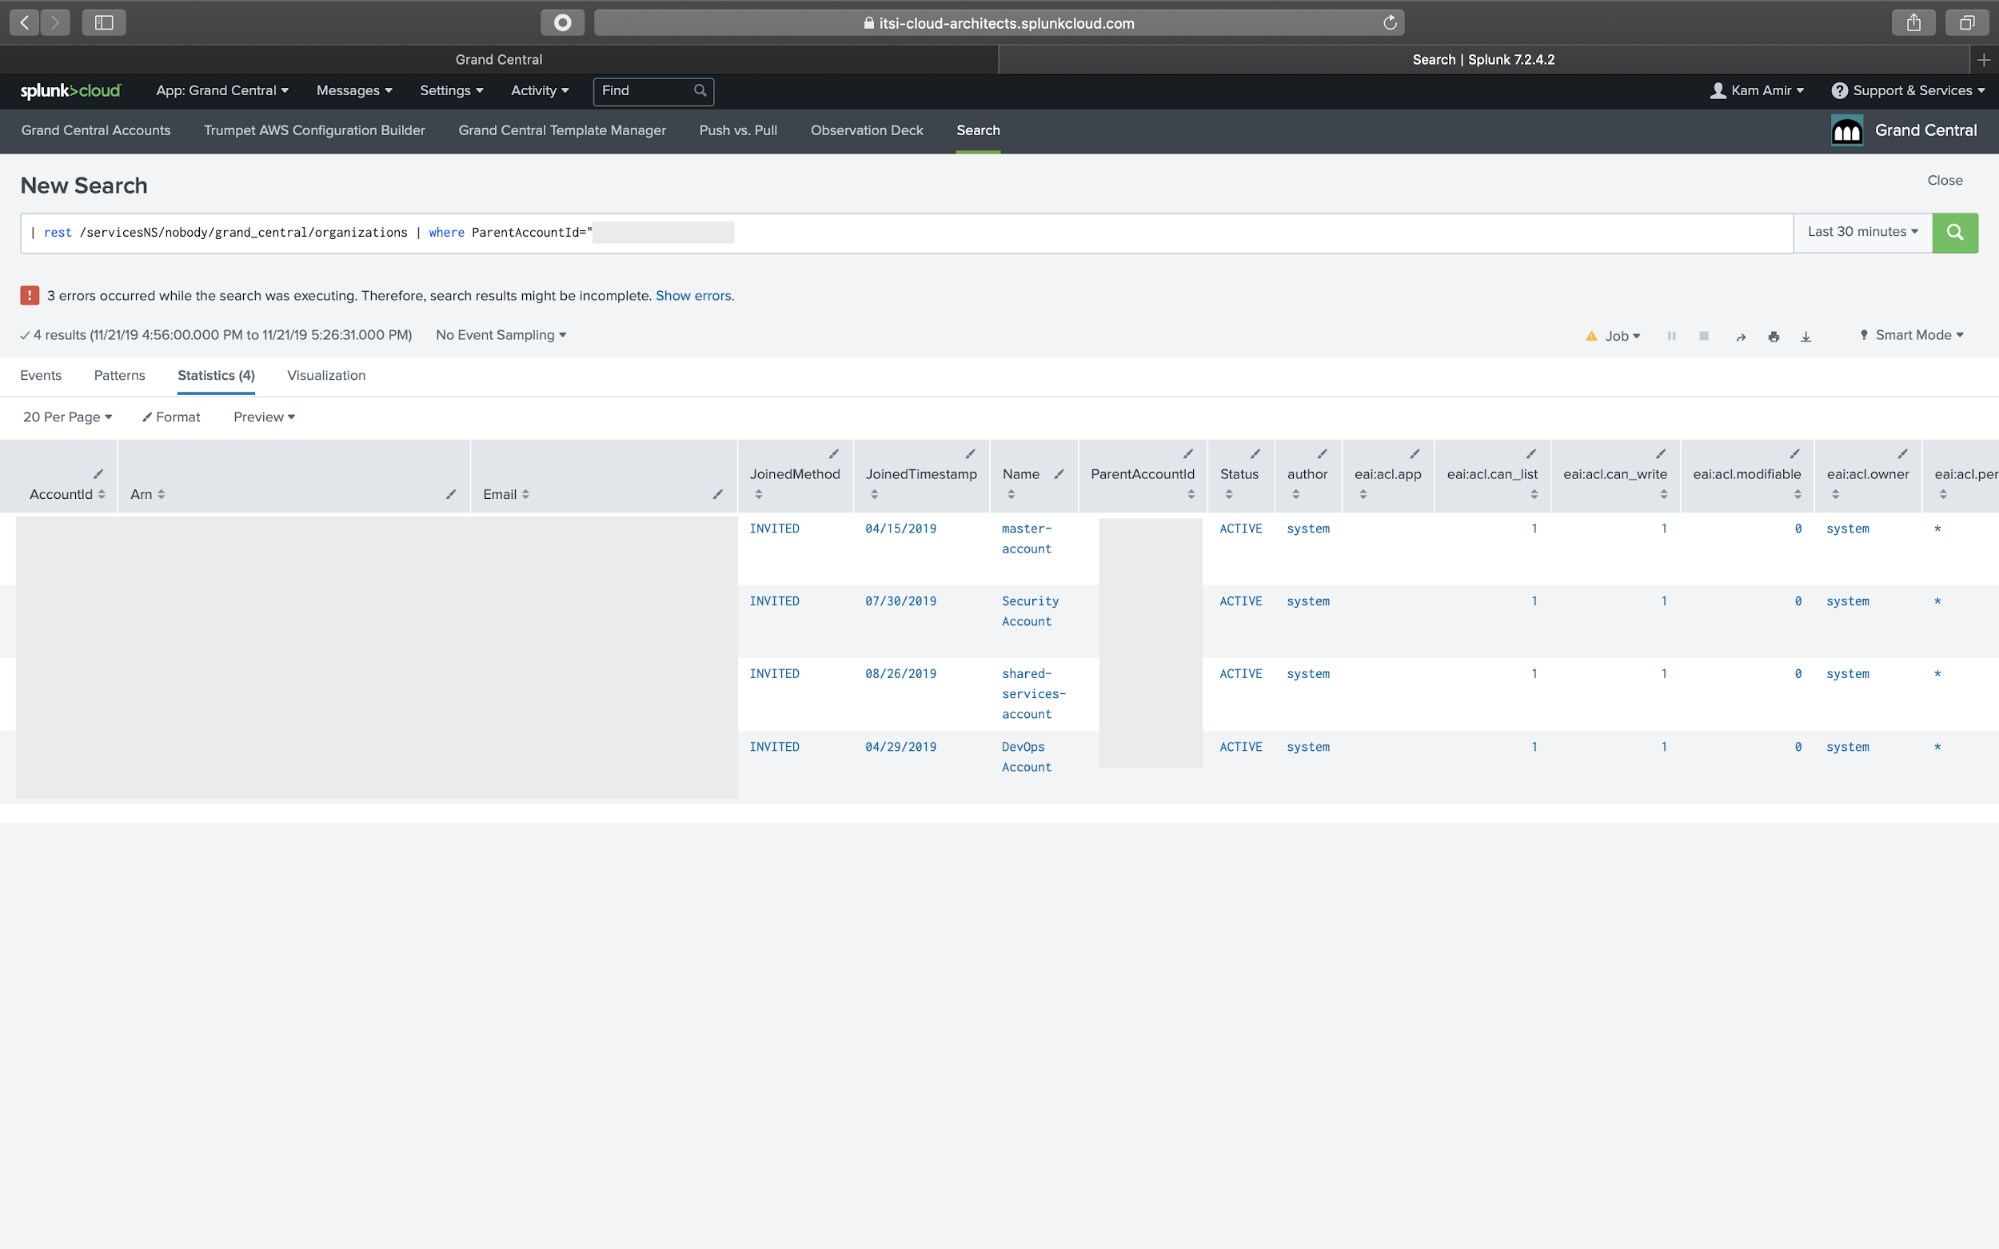Edit the Name column pencil icon

pyautogui.click(x=1059, y=474)
